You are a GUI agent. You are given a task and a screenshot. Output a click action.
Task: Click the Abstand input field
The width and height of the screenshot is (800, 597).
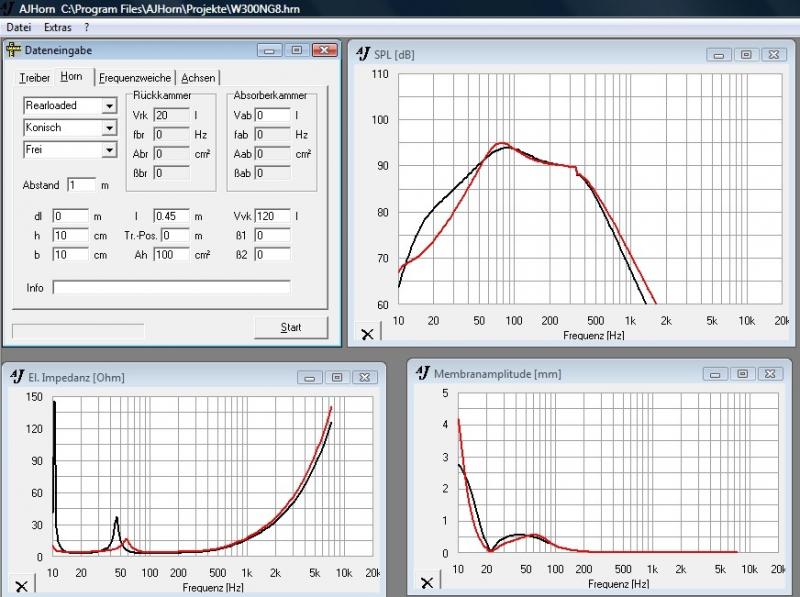coord(81,185)
